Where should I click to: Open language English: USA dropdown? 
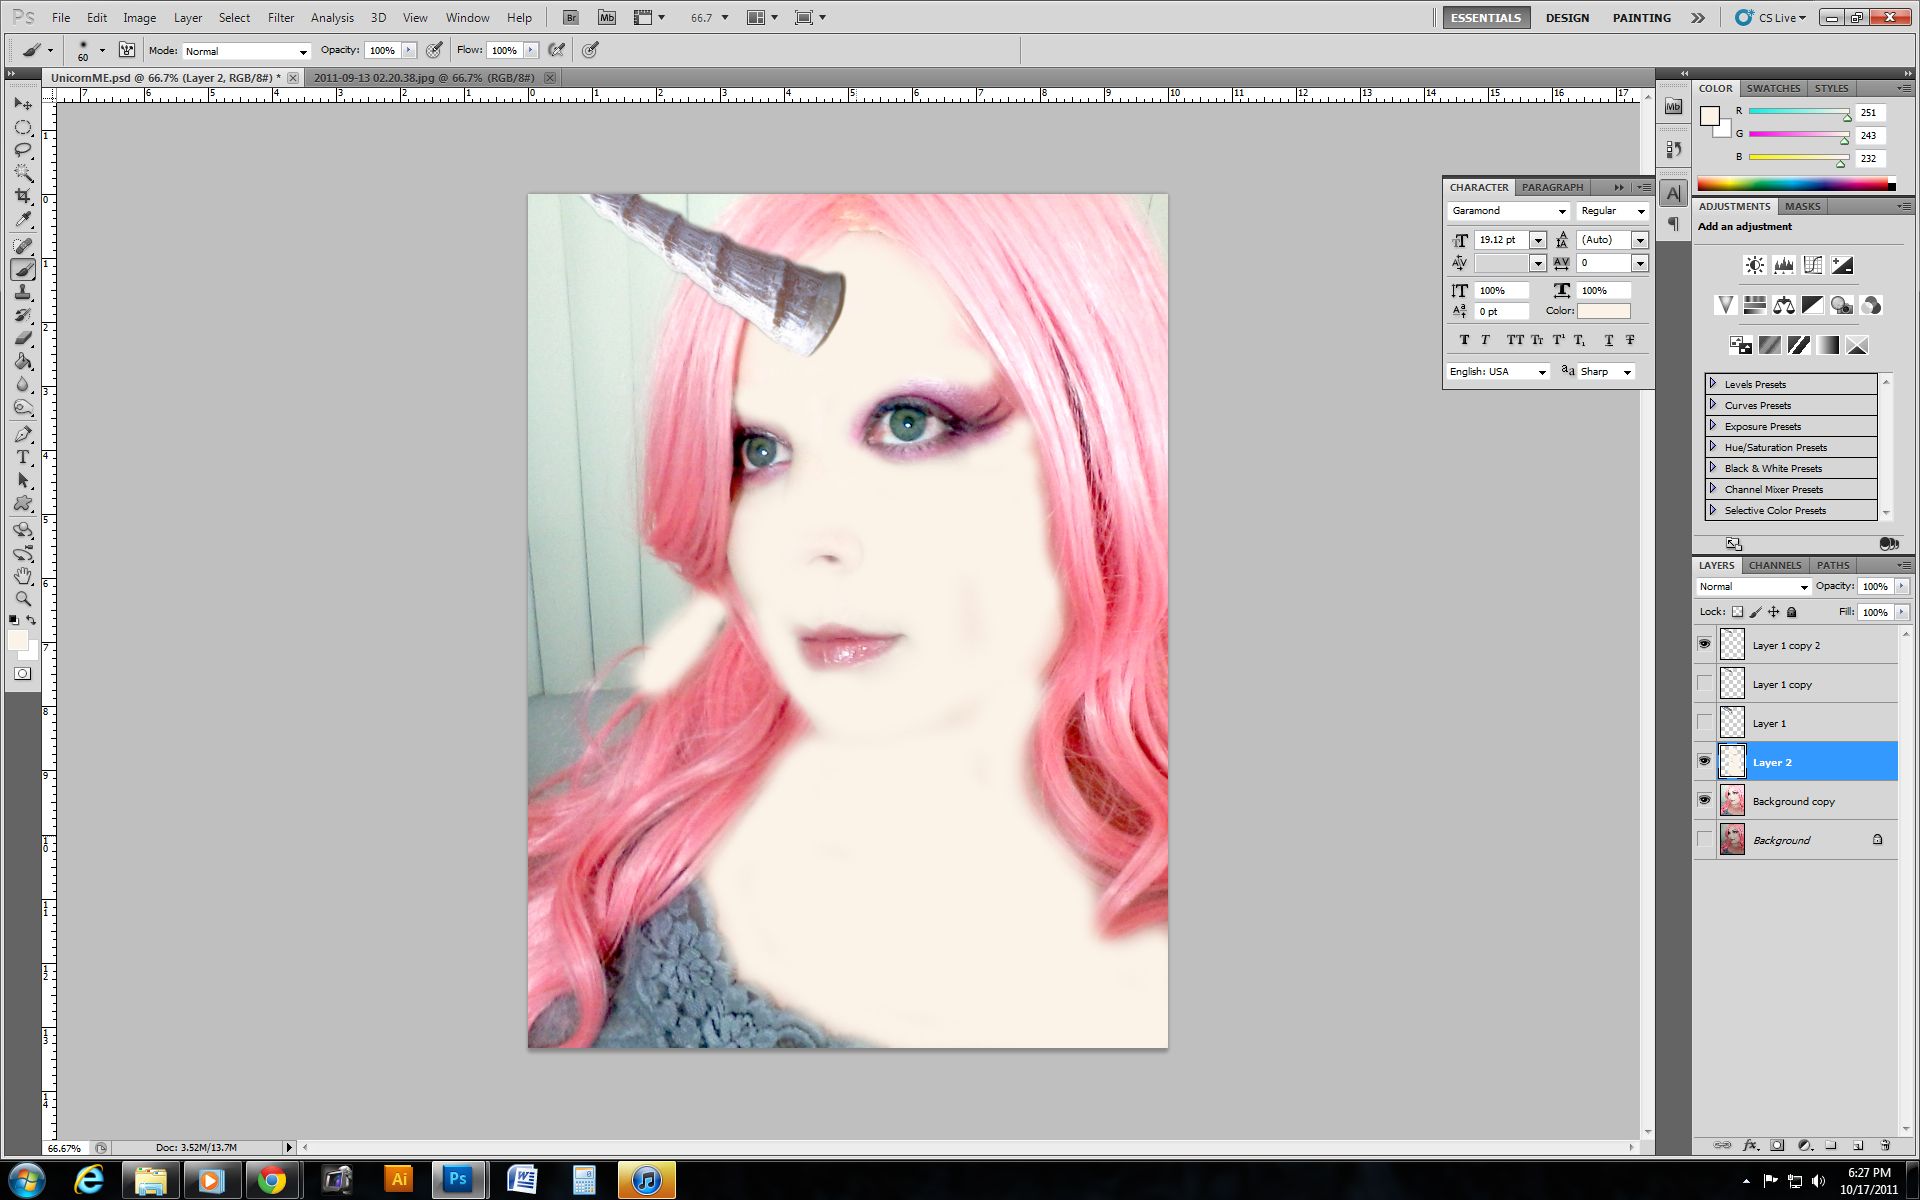pyautogui.click(x=1498, y=372)
